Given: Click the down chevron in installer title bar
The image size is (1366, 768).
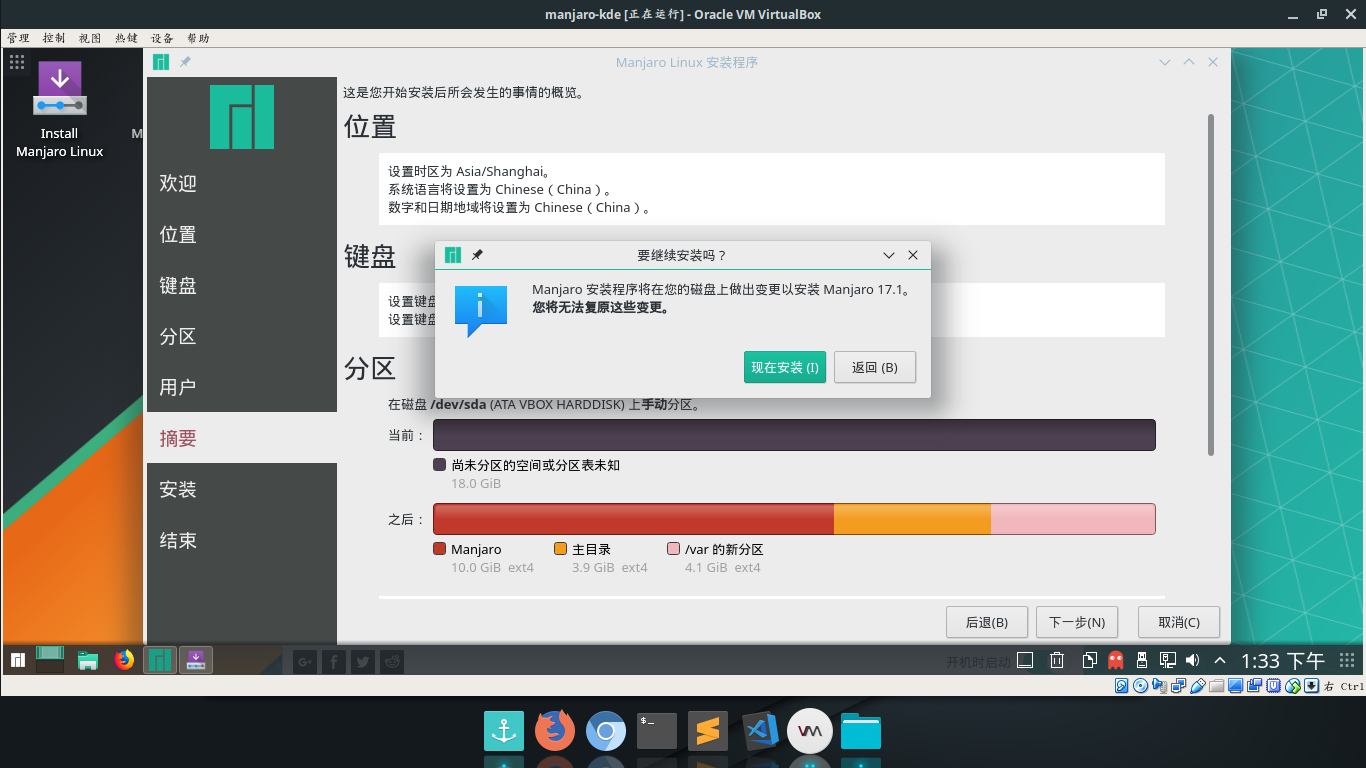Looking at the screenshot, I should (1165, 62).
